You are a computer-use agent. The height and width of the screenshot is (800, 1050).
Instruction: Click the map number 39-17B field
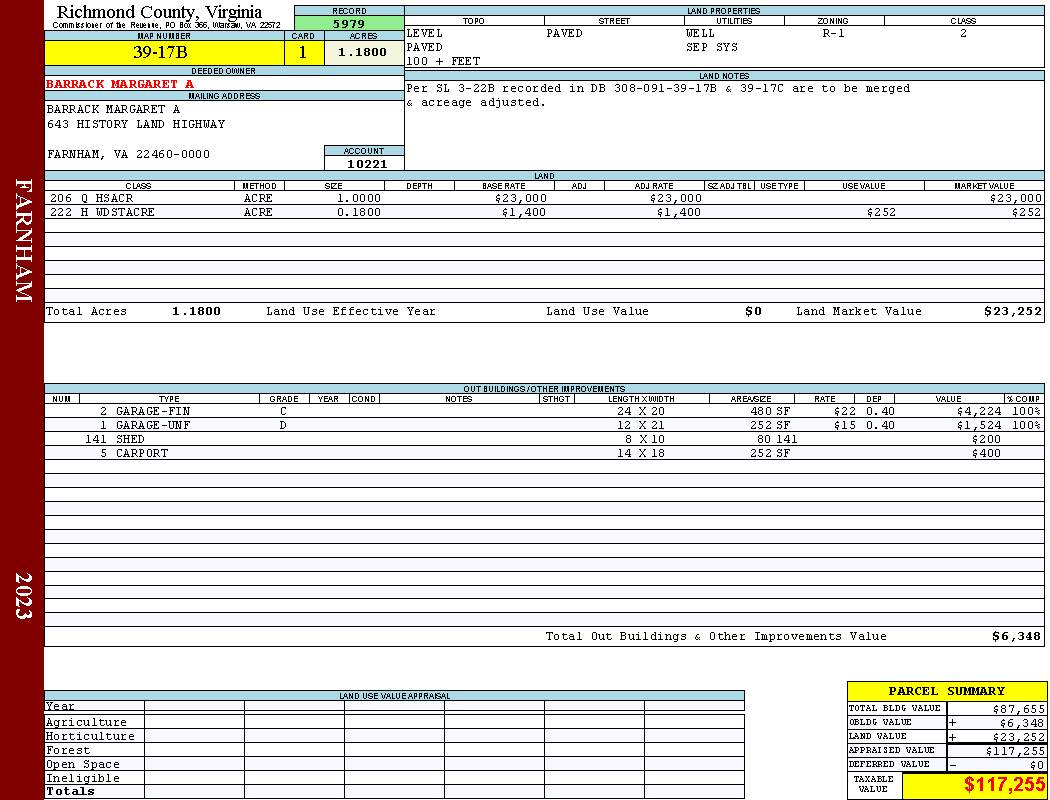click(164, 52)
